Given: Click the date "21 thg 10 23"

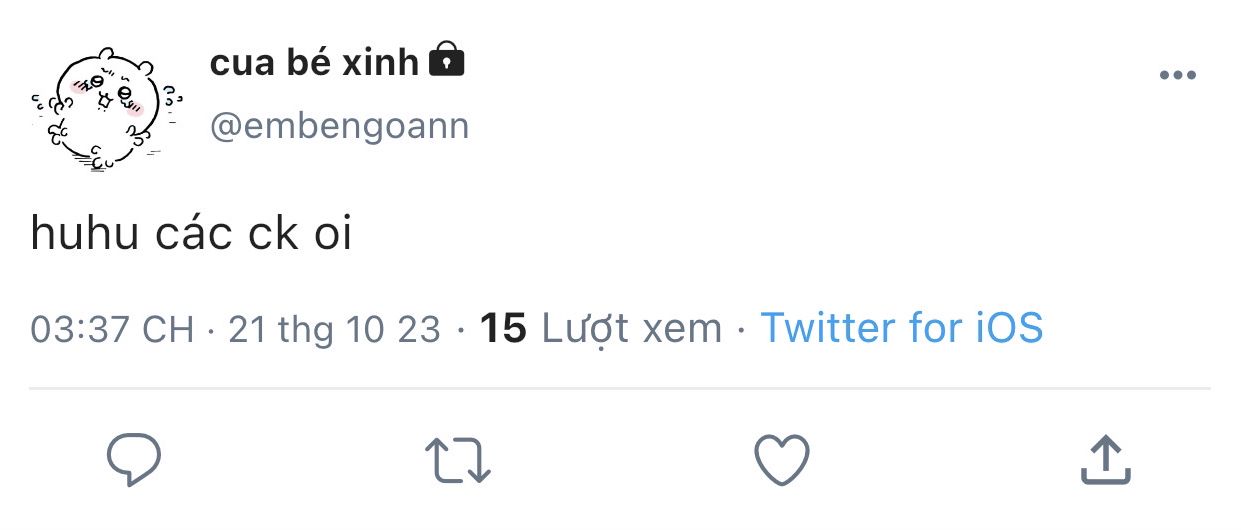Looking at the screenshot, I should [x=334, y=329].
